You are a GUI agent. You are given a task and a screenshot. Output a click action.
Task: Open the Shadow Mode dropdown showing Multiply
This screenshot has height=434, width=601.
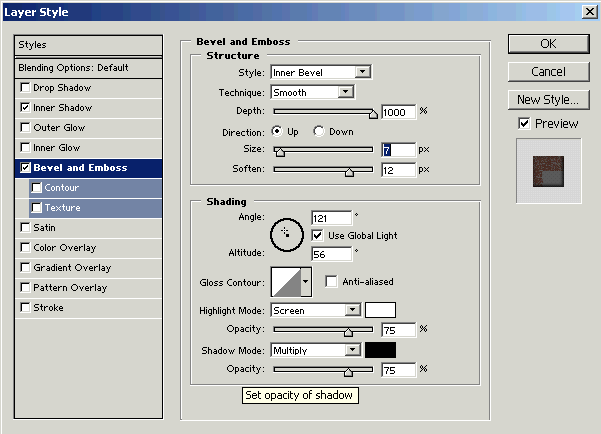tap(315, 350)
